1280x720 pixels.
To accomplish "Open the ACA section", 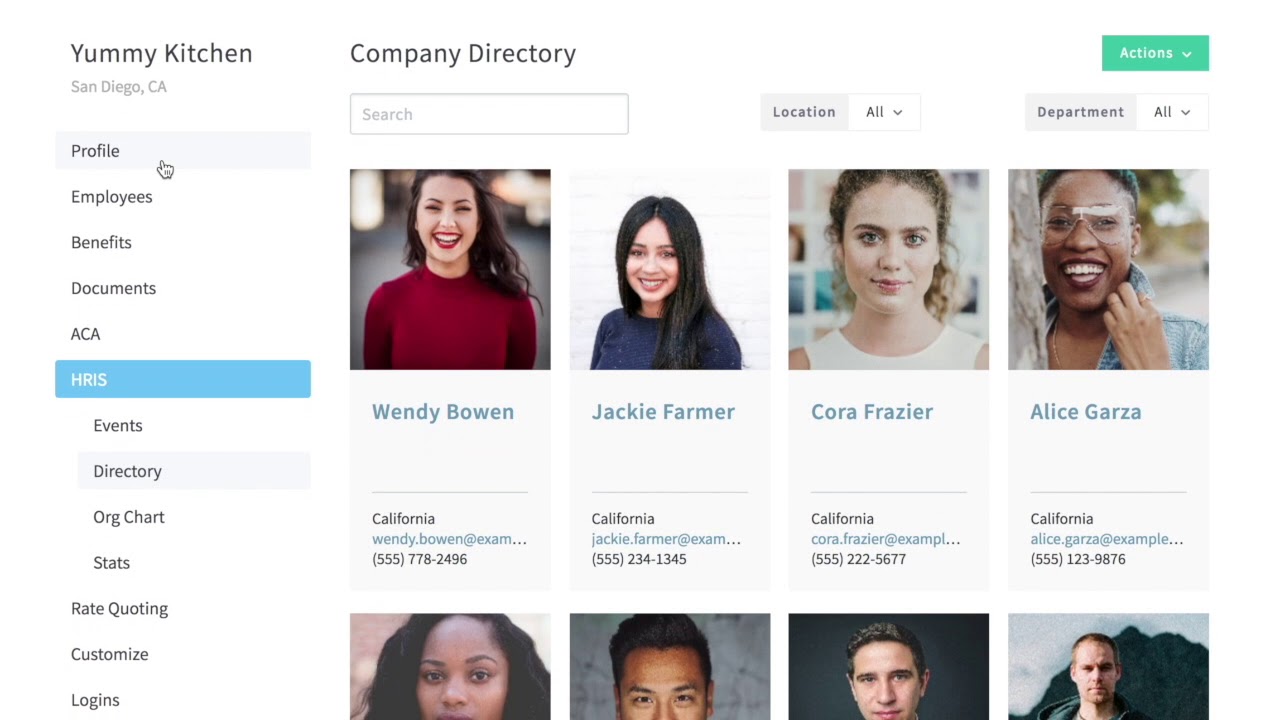I will click(85, 334).
